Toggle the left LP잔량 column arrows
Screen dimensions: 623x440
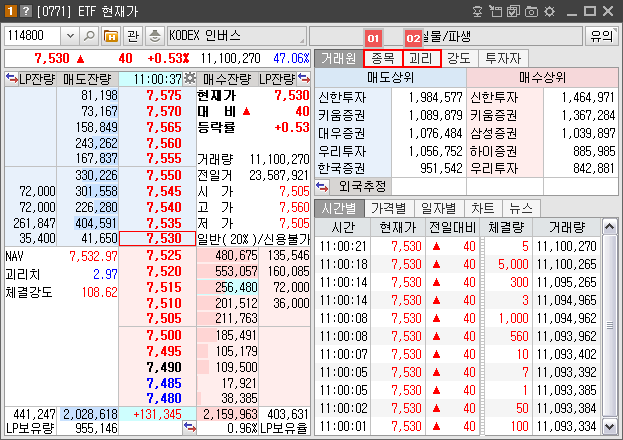[11, 78]
